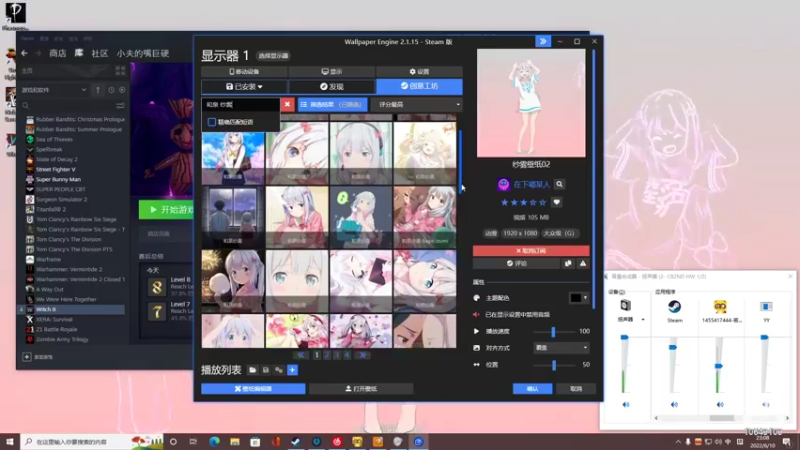Viewport: 800px width, 450px height.
Task: Open the comments button
Action: tap(516, 263)
